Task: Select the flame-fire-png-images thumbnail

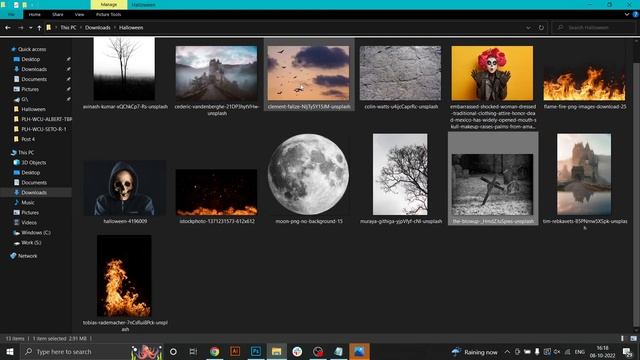Action: click(584, 83)
